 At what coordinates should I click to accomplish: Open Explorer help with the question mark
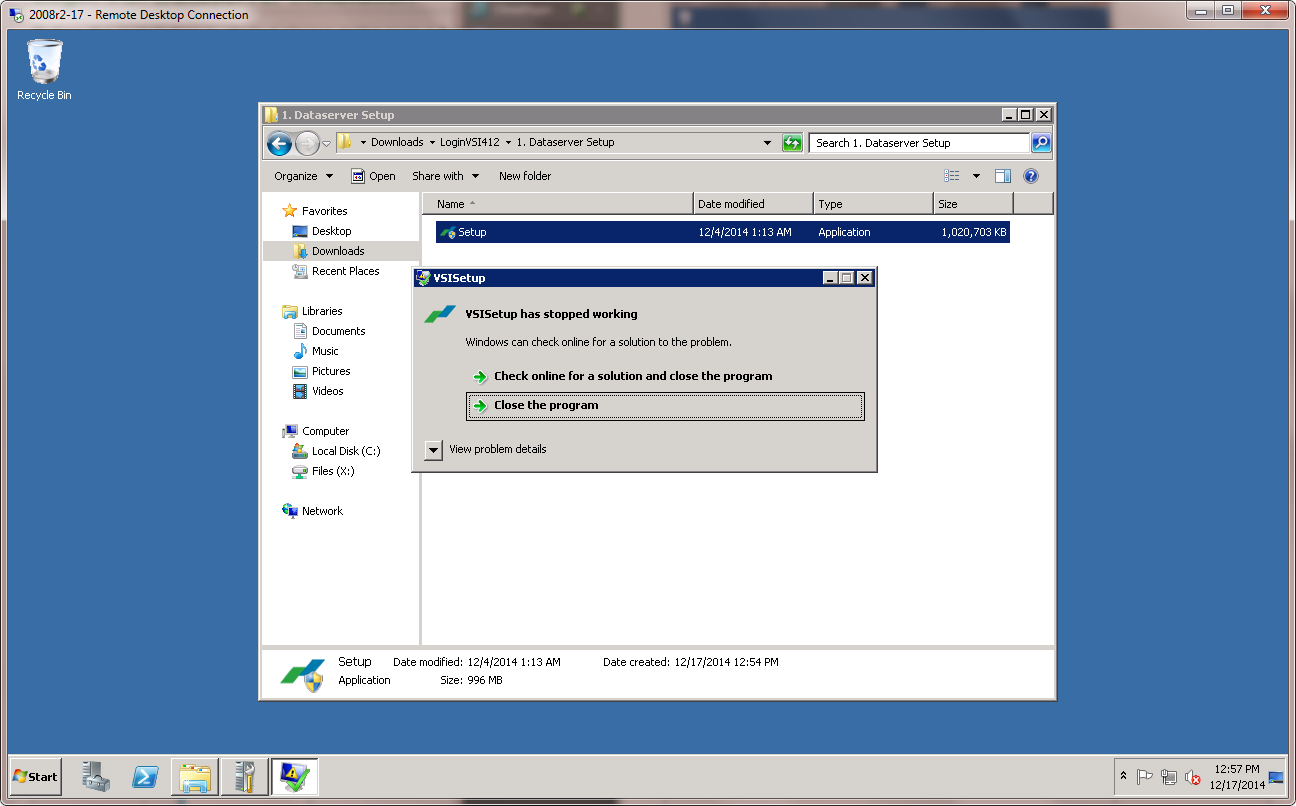(x=1031, y=176)
